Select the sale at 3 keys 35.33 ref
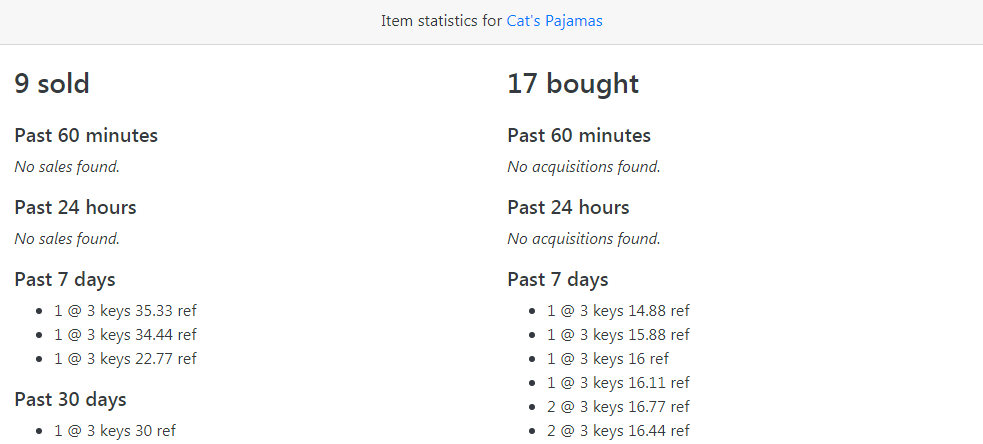This screenshot has width=983, height=444. coord(125,311)
